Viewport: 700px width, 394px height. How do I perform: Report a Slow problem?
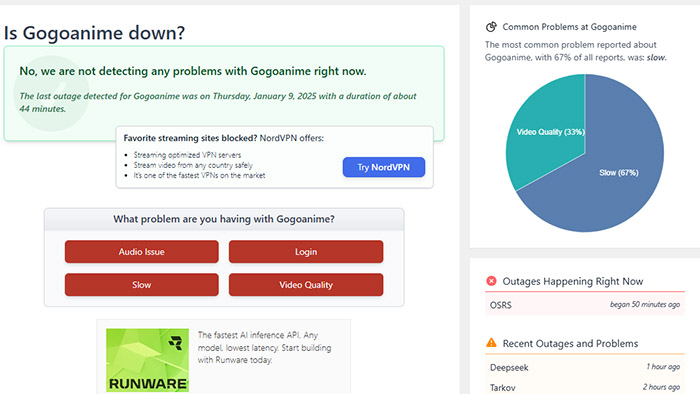142,285
